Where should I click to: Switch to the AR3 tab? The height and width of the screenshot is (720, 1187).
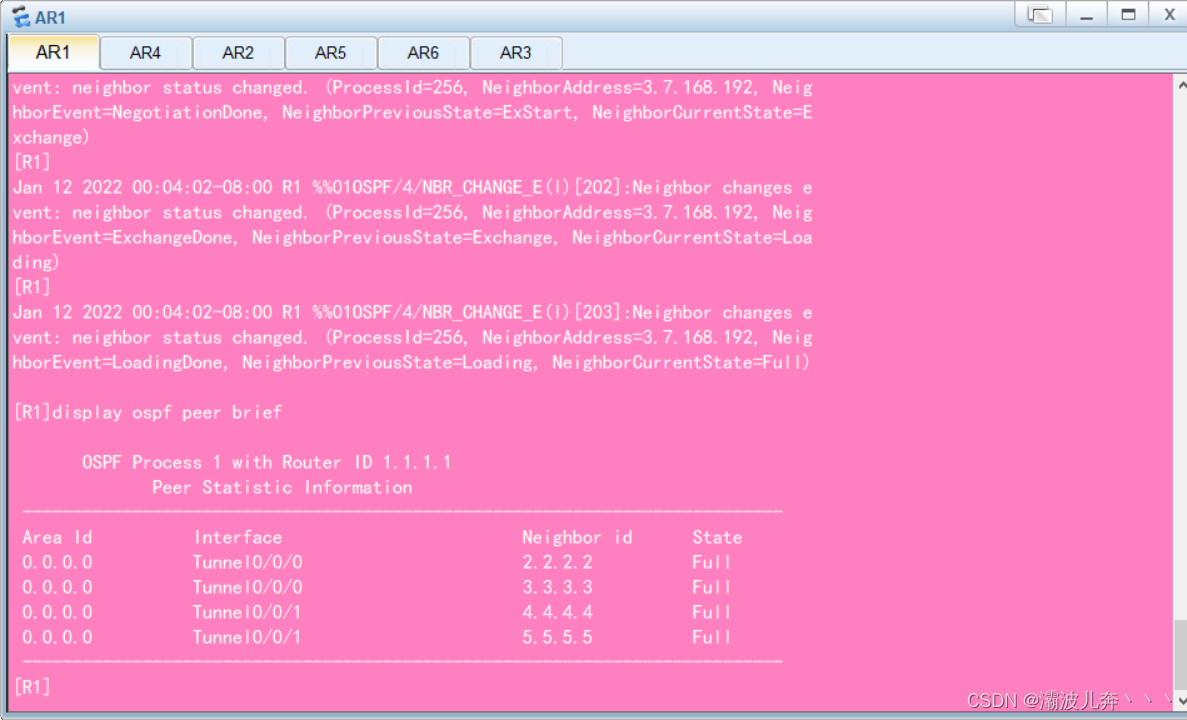(516, 53)
